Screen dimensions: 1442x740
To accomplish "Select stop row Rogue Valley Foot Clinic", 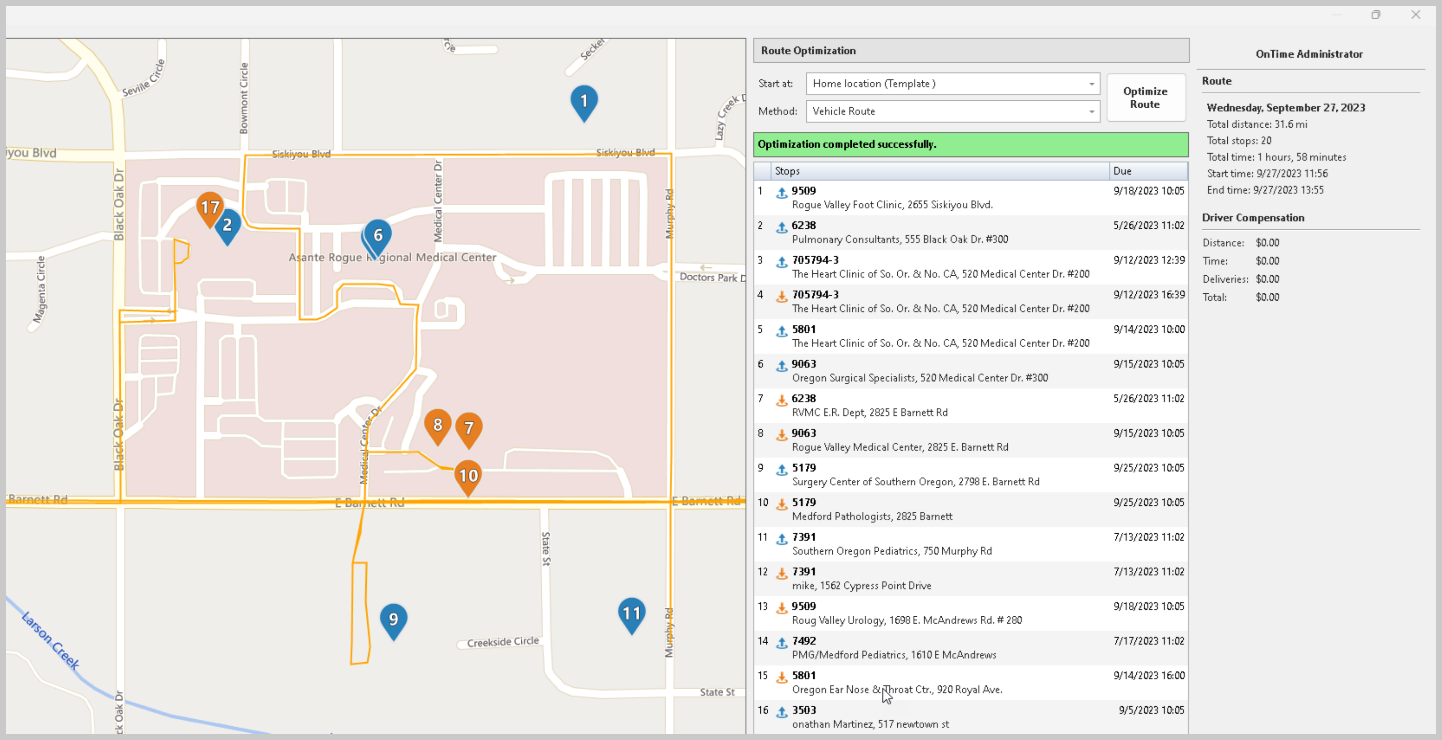I will pos(970,197).
